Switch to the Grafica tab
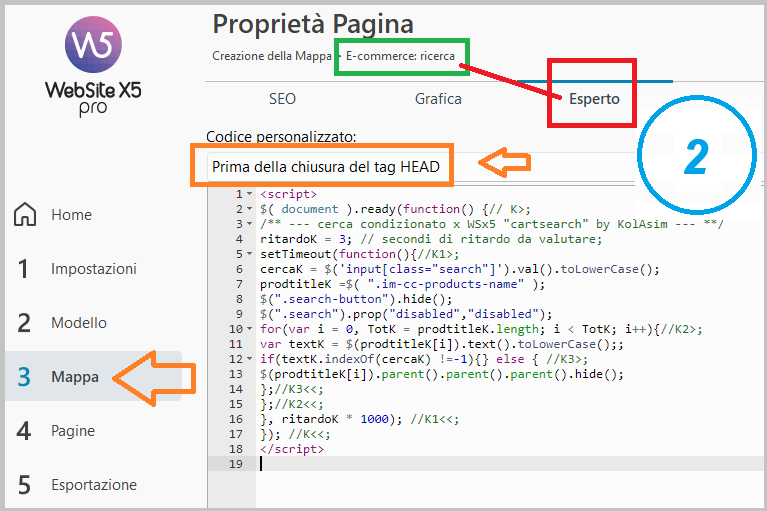 438,99
